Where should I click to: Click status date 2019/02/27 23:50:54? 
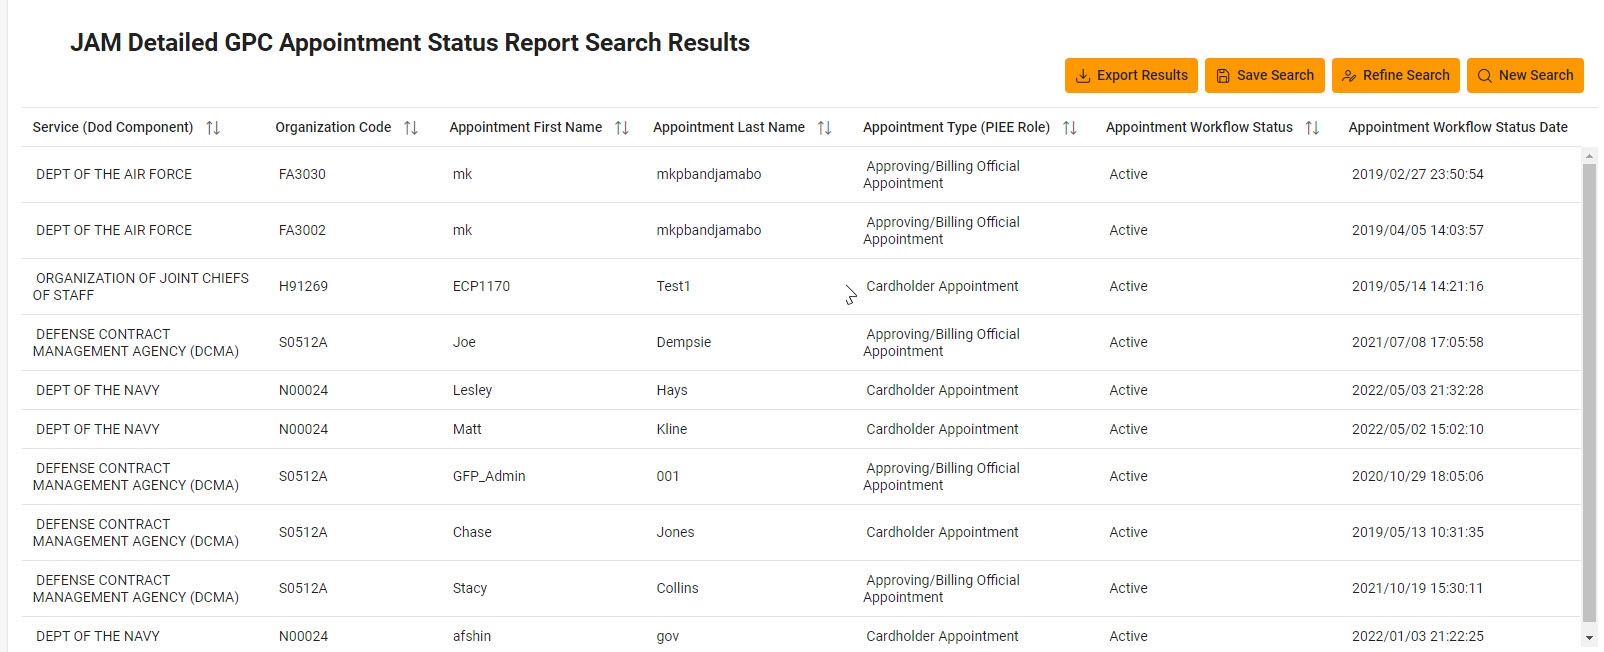point(1417,174)
